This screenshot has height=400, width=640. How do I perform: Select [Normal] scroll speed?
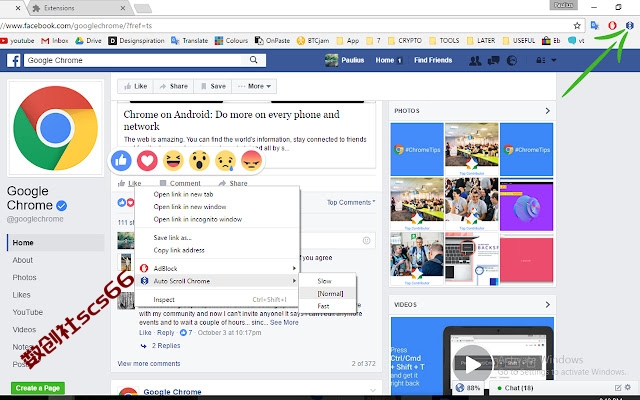click(328, 293)
